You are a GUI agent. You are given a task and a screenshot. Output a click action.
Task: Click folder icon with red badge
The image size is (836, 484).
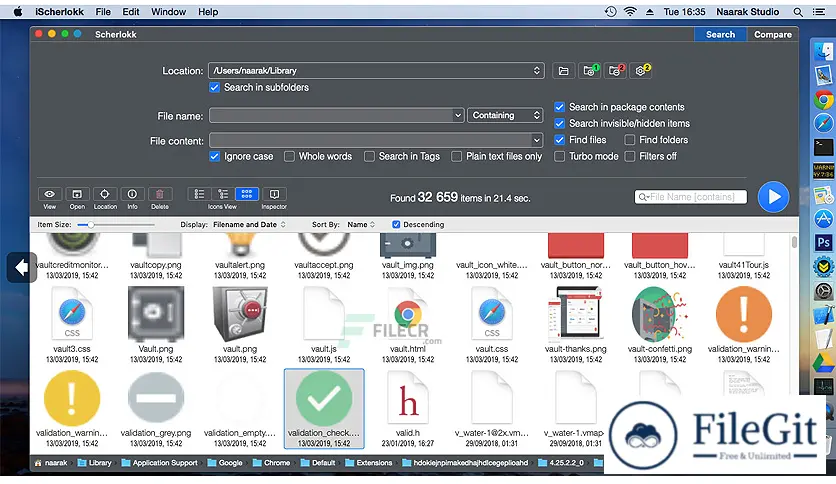pyautogui.click(x=615, y=71)
